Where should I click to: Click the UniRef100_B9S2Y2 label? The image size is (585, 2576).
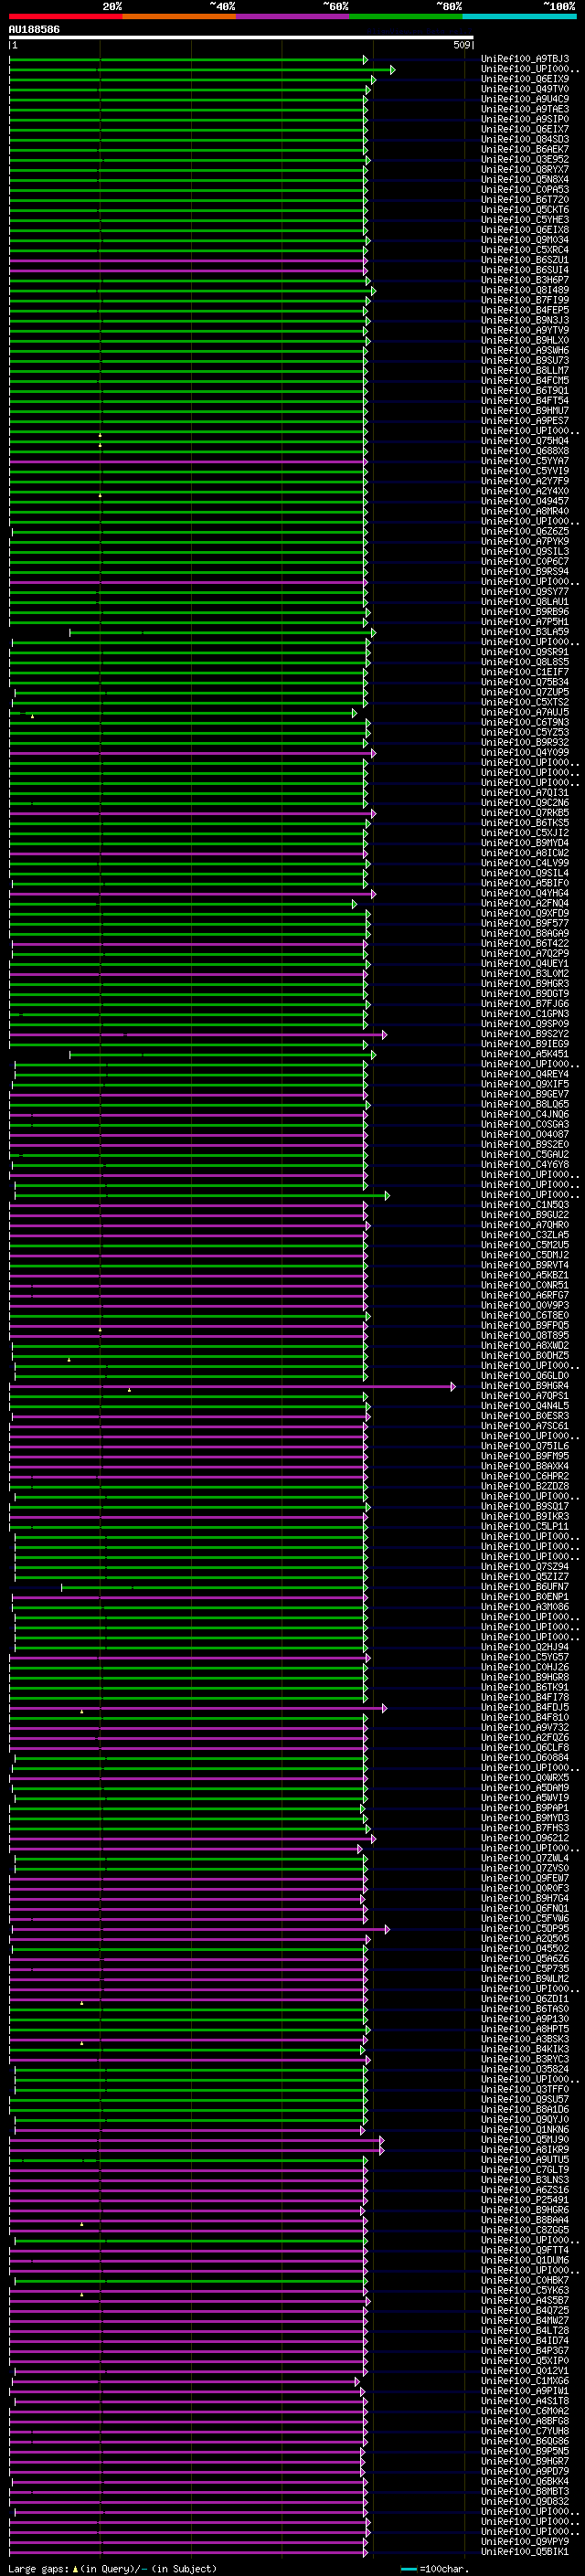pyautogui.click(x=525, y=1034)
